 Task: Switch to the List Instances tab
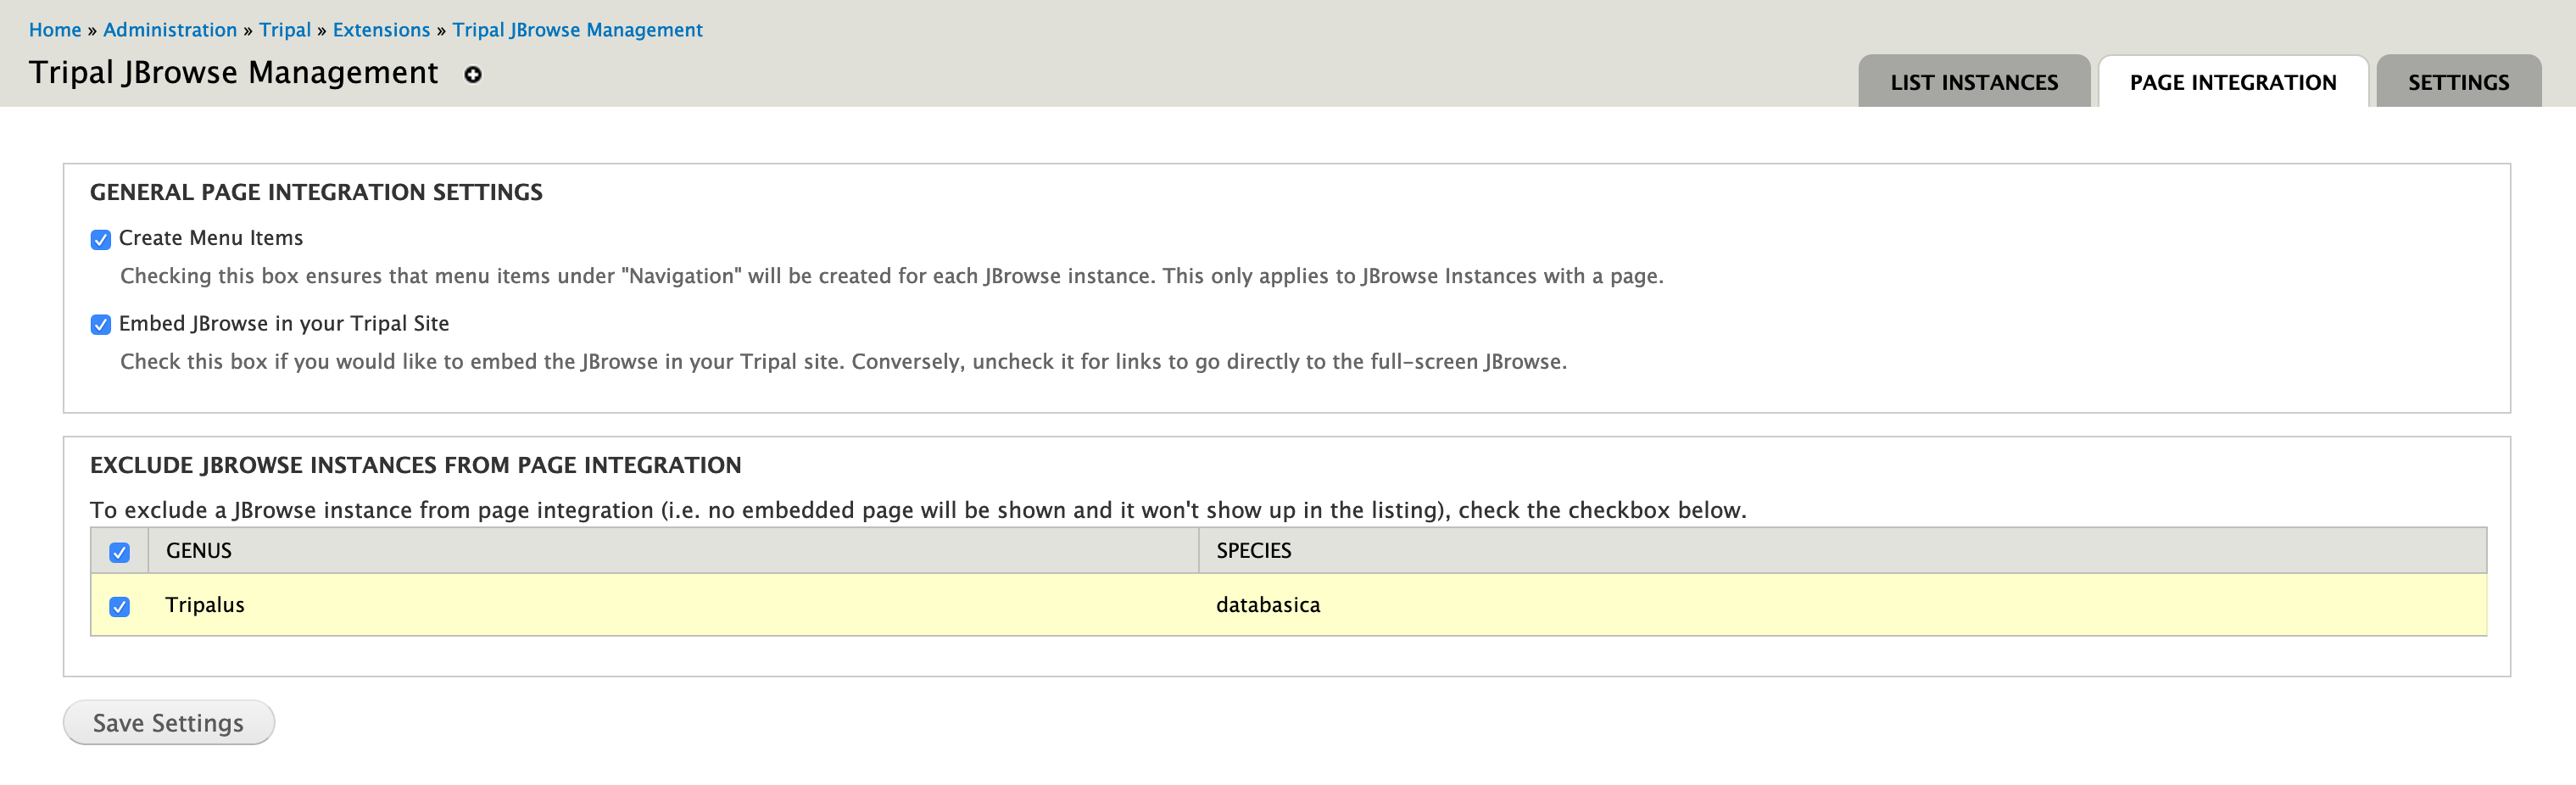pyautogui.click(x=1973, y=82)
